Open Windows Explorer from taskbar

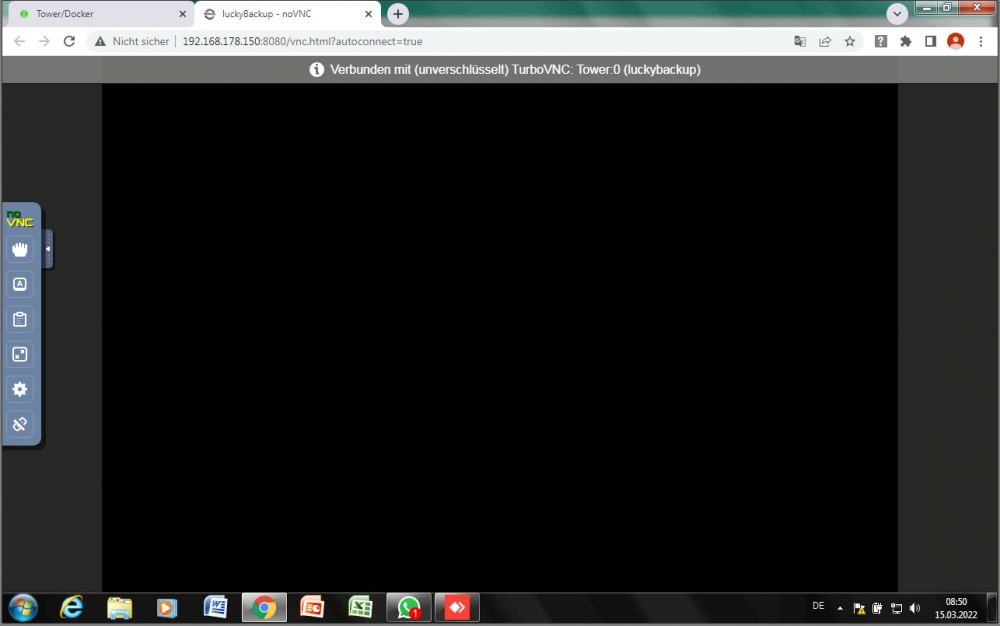[x=119, y=608]
